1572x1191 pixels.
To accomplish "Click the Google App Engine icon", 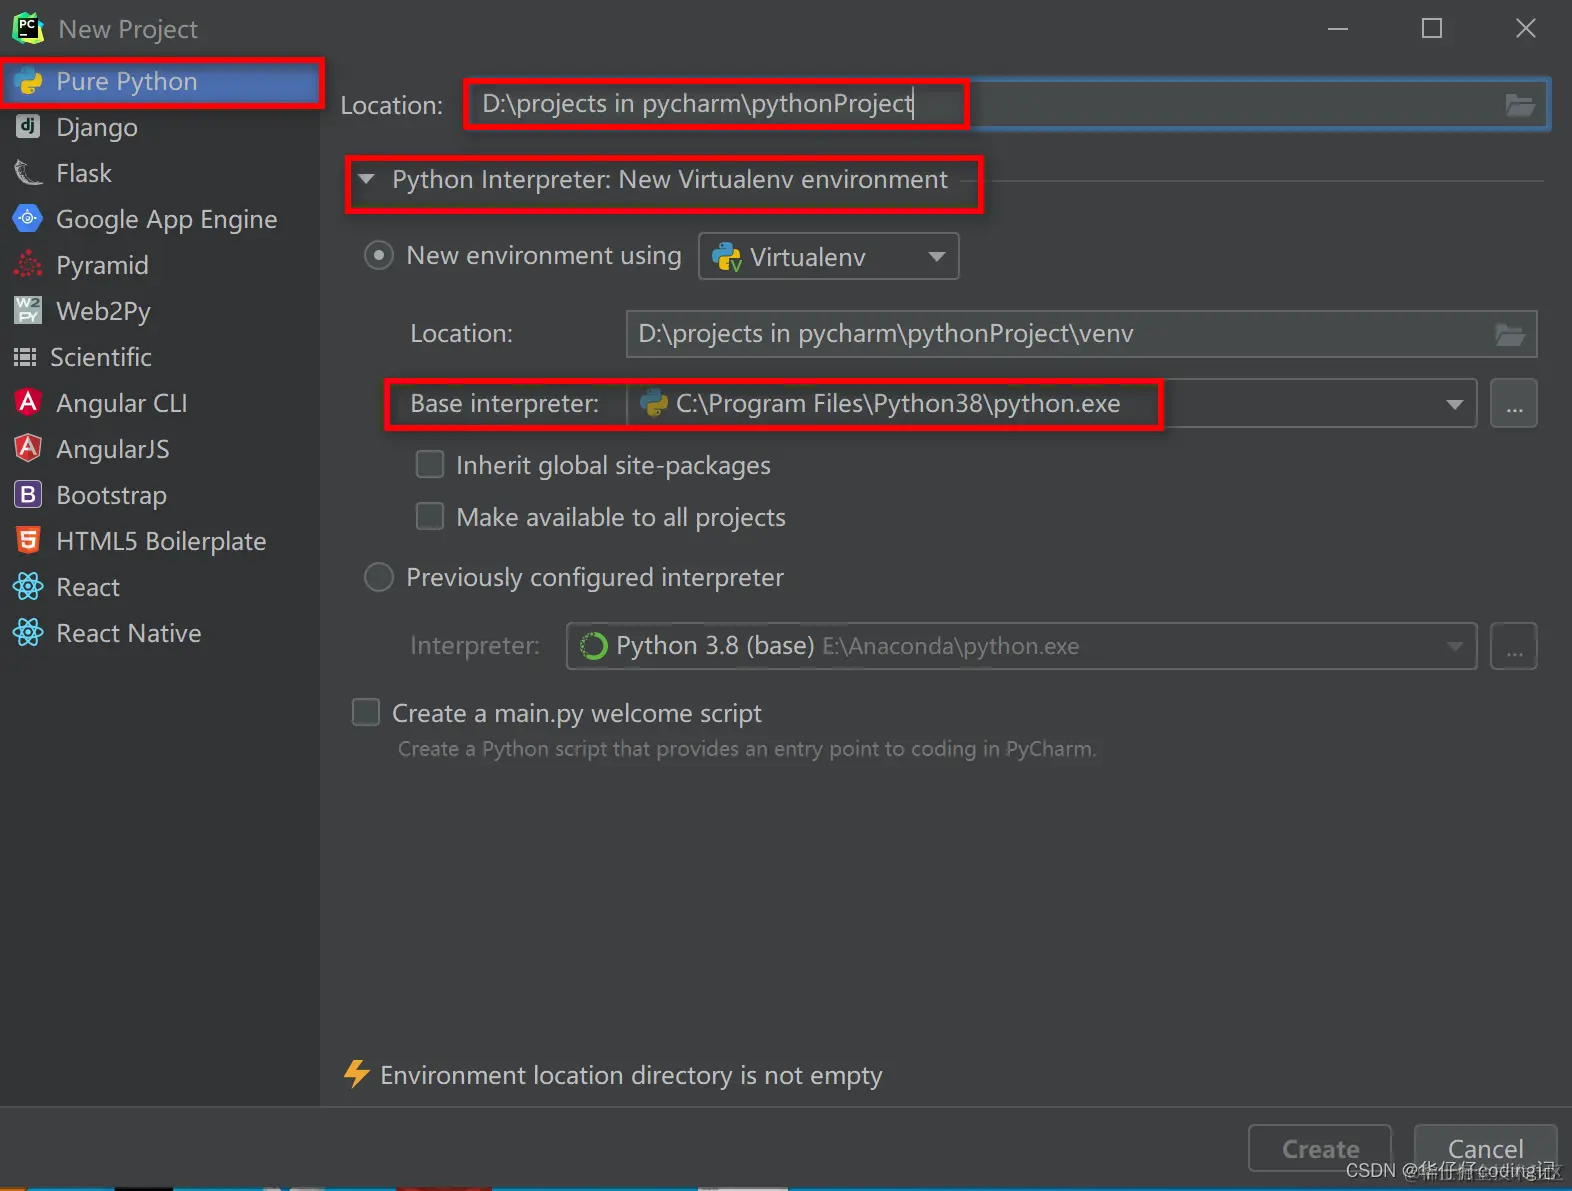I will coord(28,218).
